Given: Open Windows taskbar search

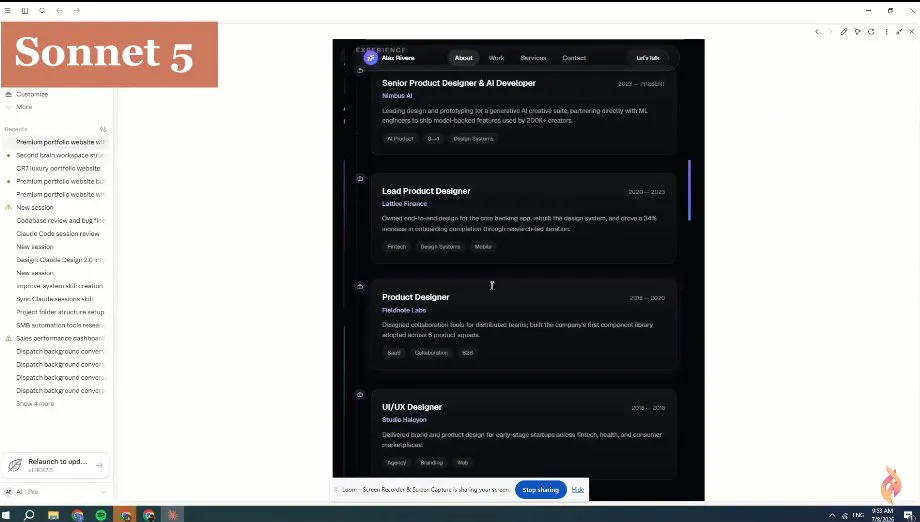Looking at the screenshot, I should pyautogui.click(x=29, y=515).
